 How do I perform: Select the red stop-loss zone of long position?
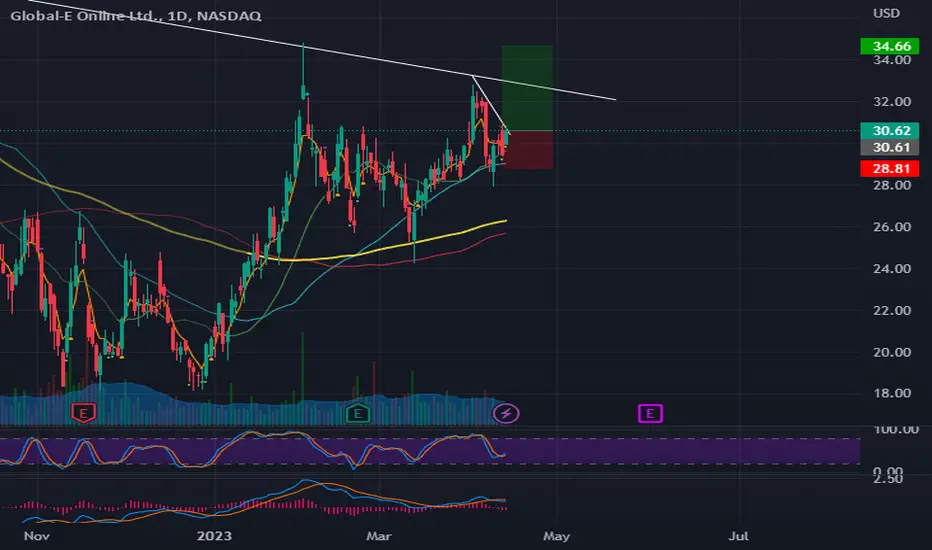(529, 150)
